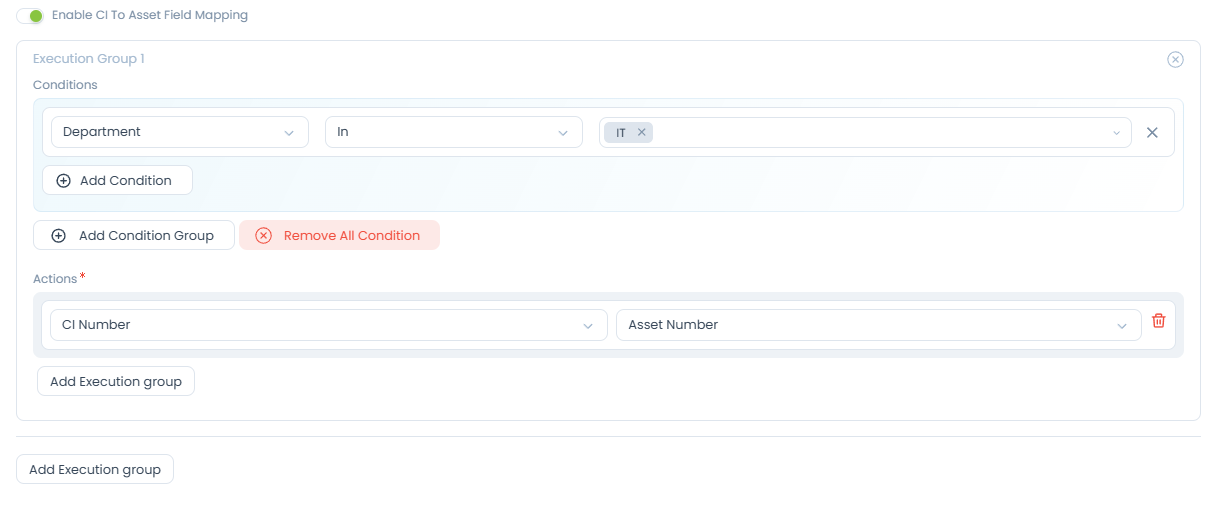Click plus icon beside Add Condition Group
This screenshot has height=507, width=1207.
(x=58, y=236)
